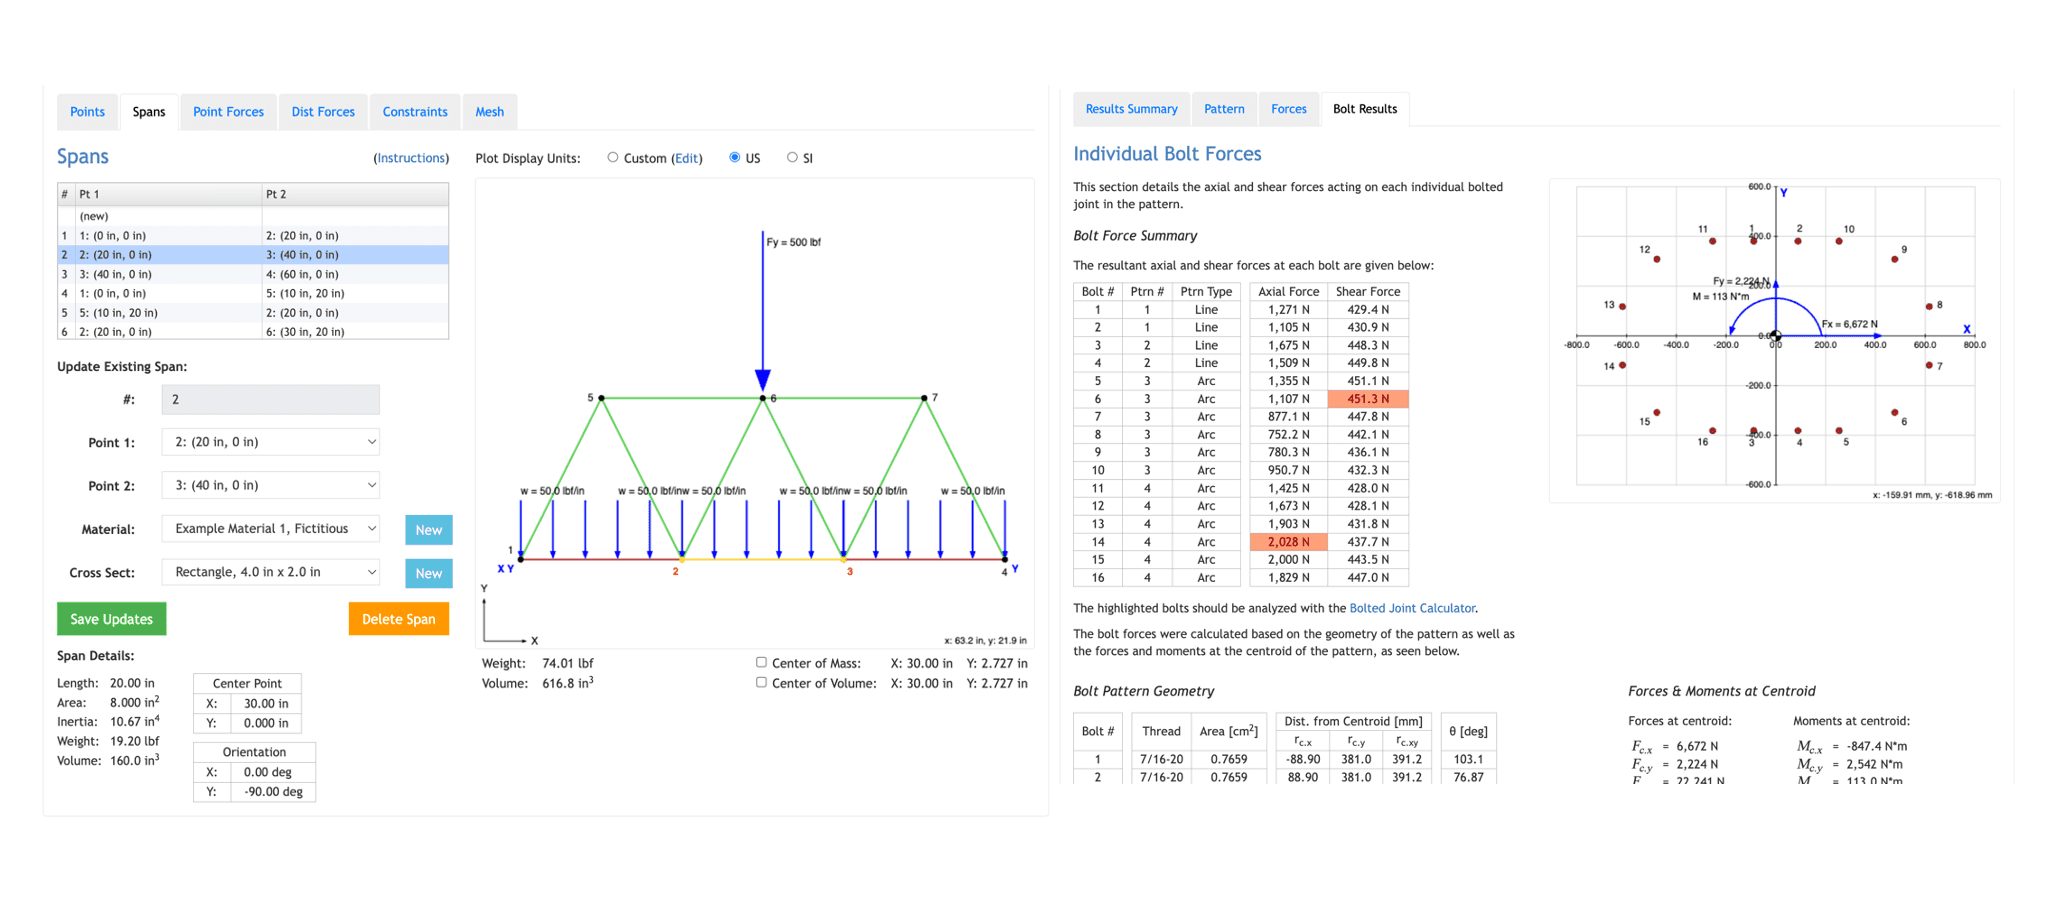
Task: Open the Dist Forces tab
Action: tap(323, 112)
